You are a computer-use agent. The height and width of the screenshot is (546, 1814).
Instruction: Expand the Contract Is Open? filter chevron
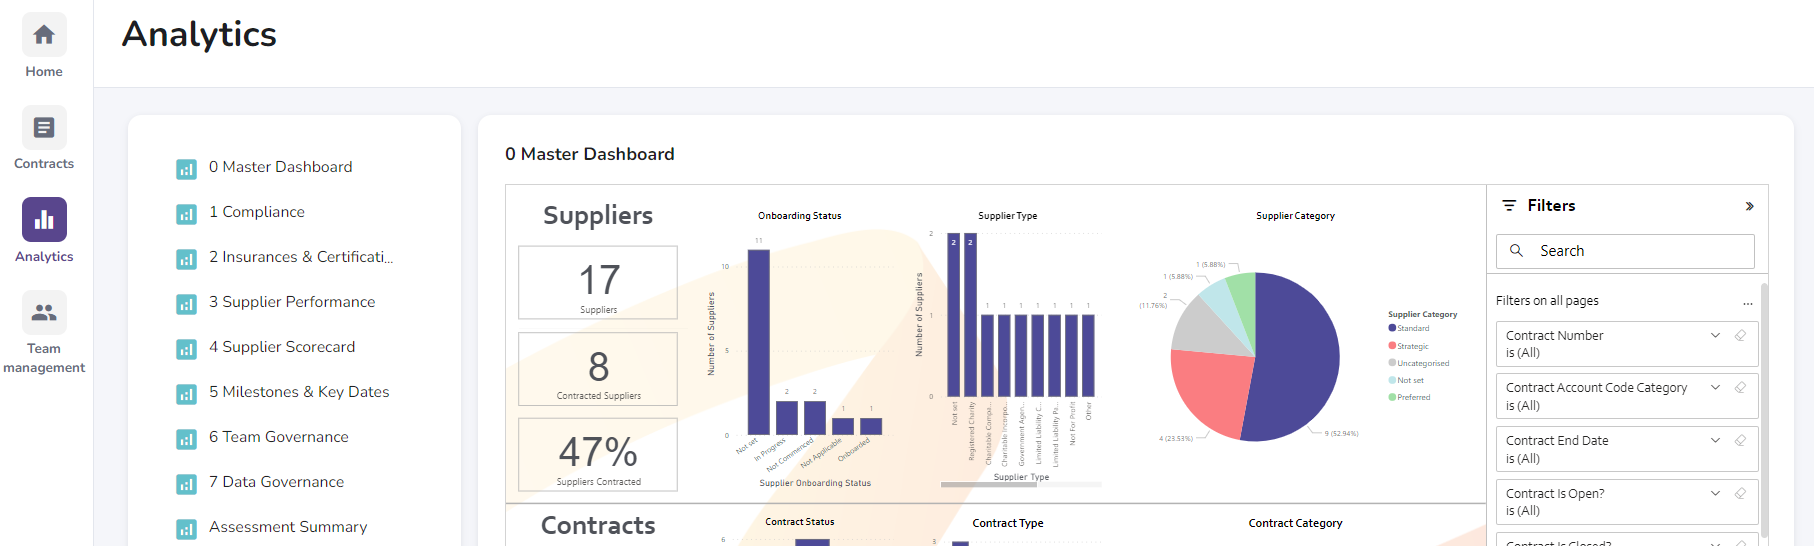(1715, 493)
